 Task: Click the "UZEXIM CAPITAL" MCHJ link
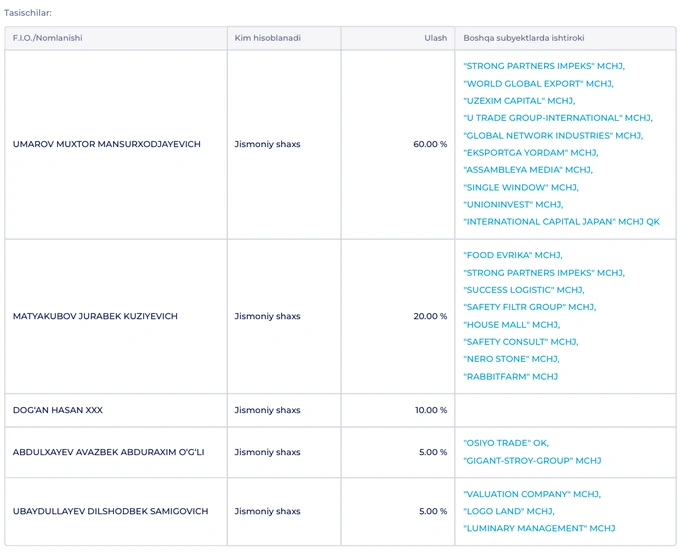pyautogui.click(x=518, y=101)
